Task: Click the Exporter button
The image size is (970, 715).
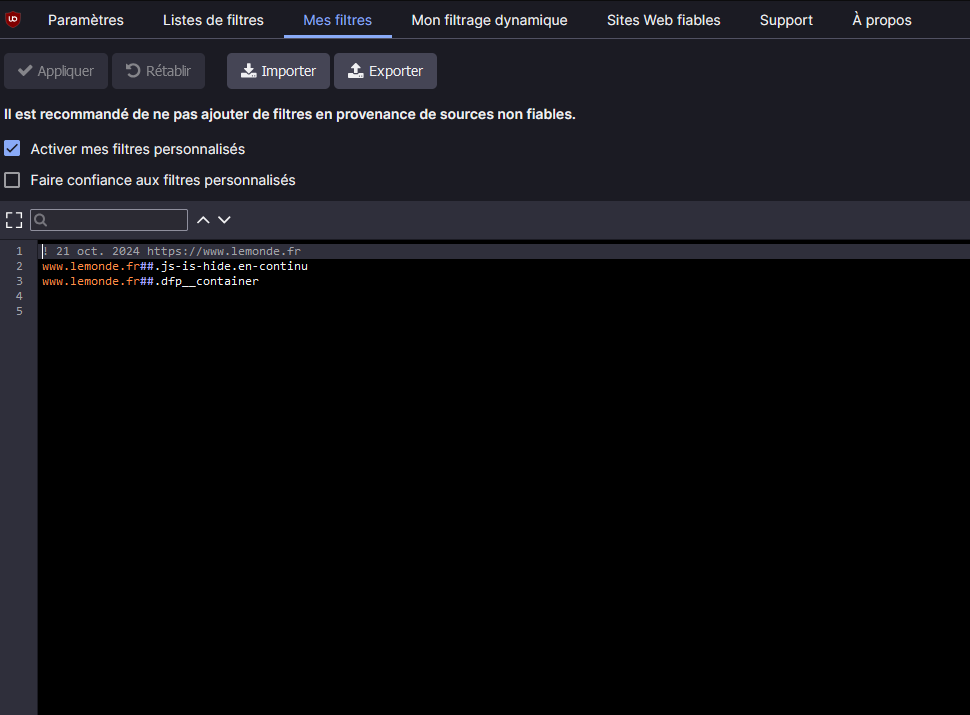Action: click(385, 71)
